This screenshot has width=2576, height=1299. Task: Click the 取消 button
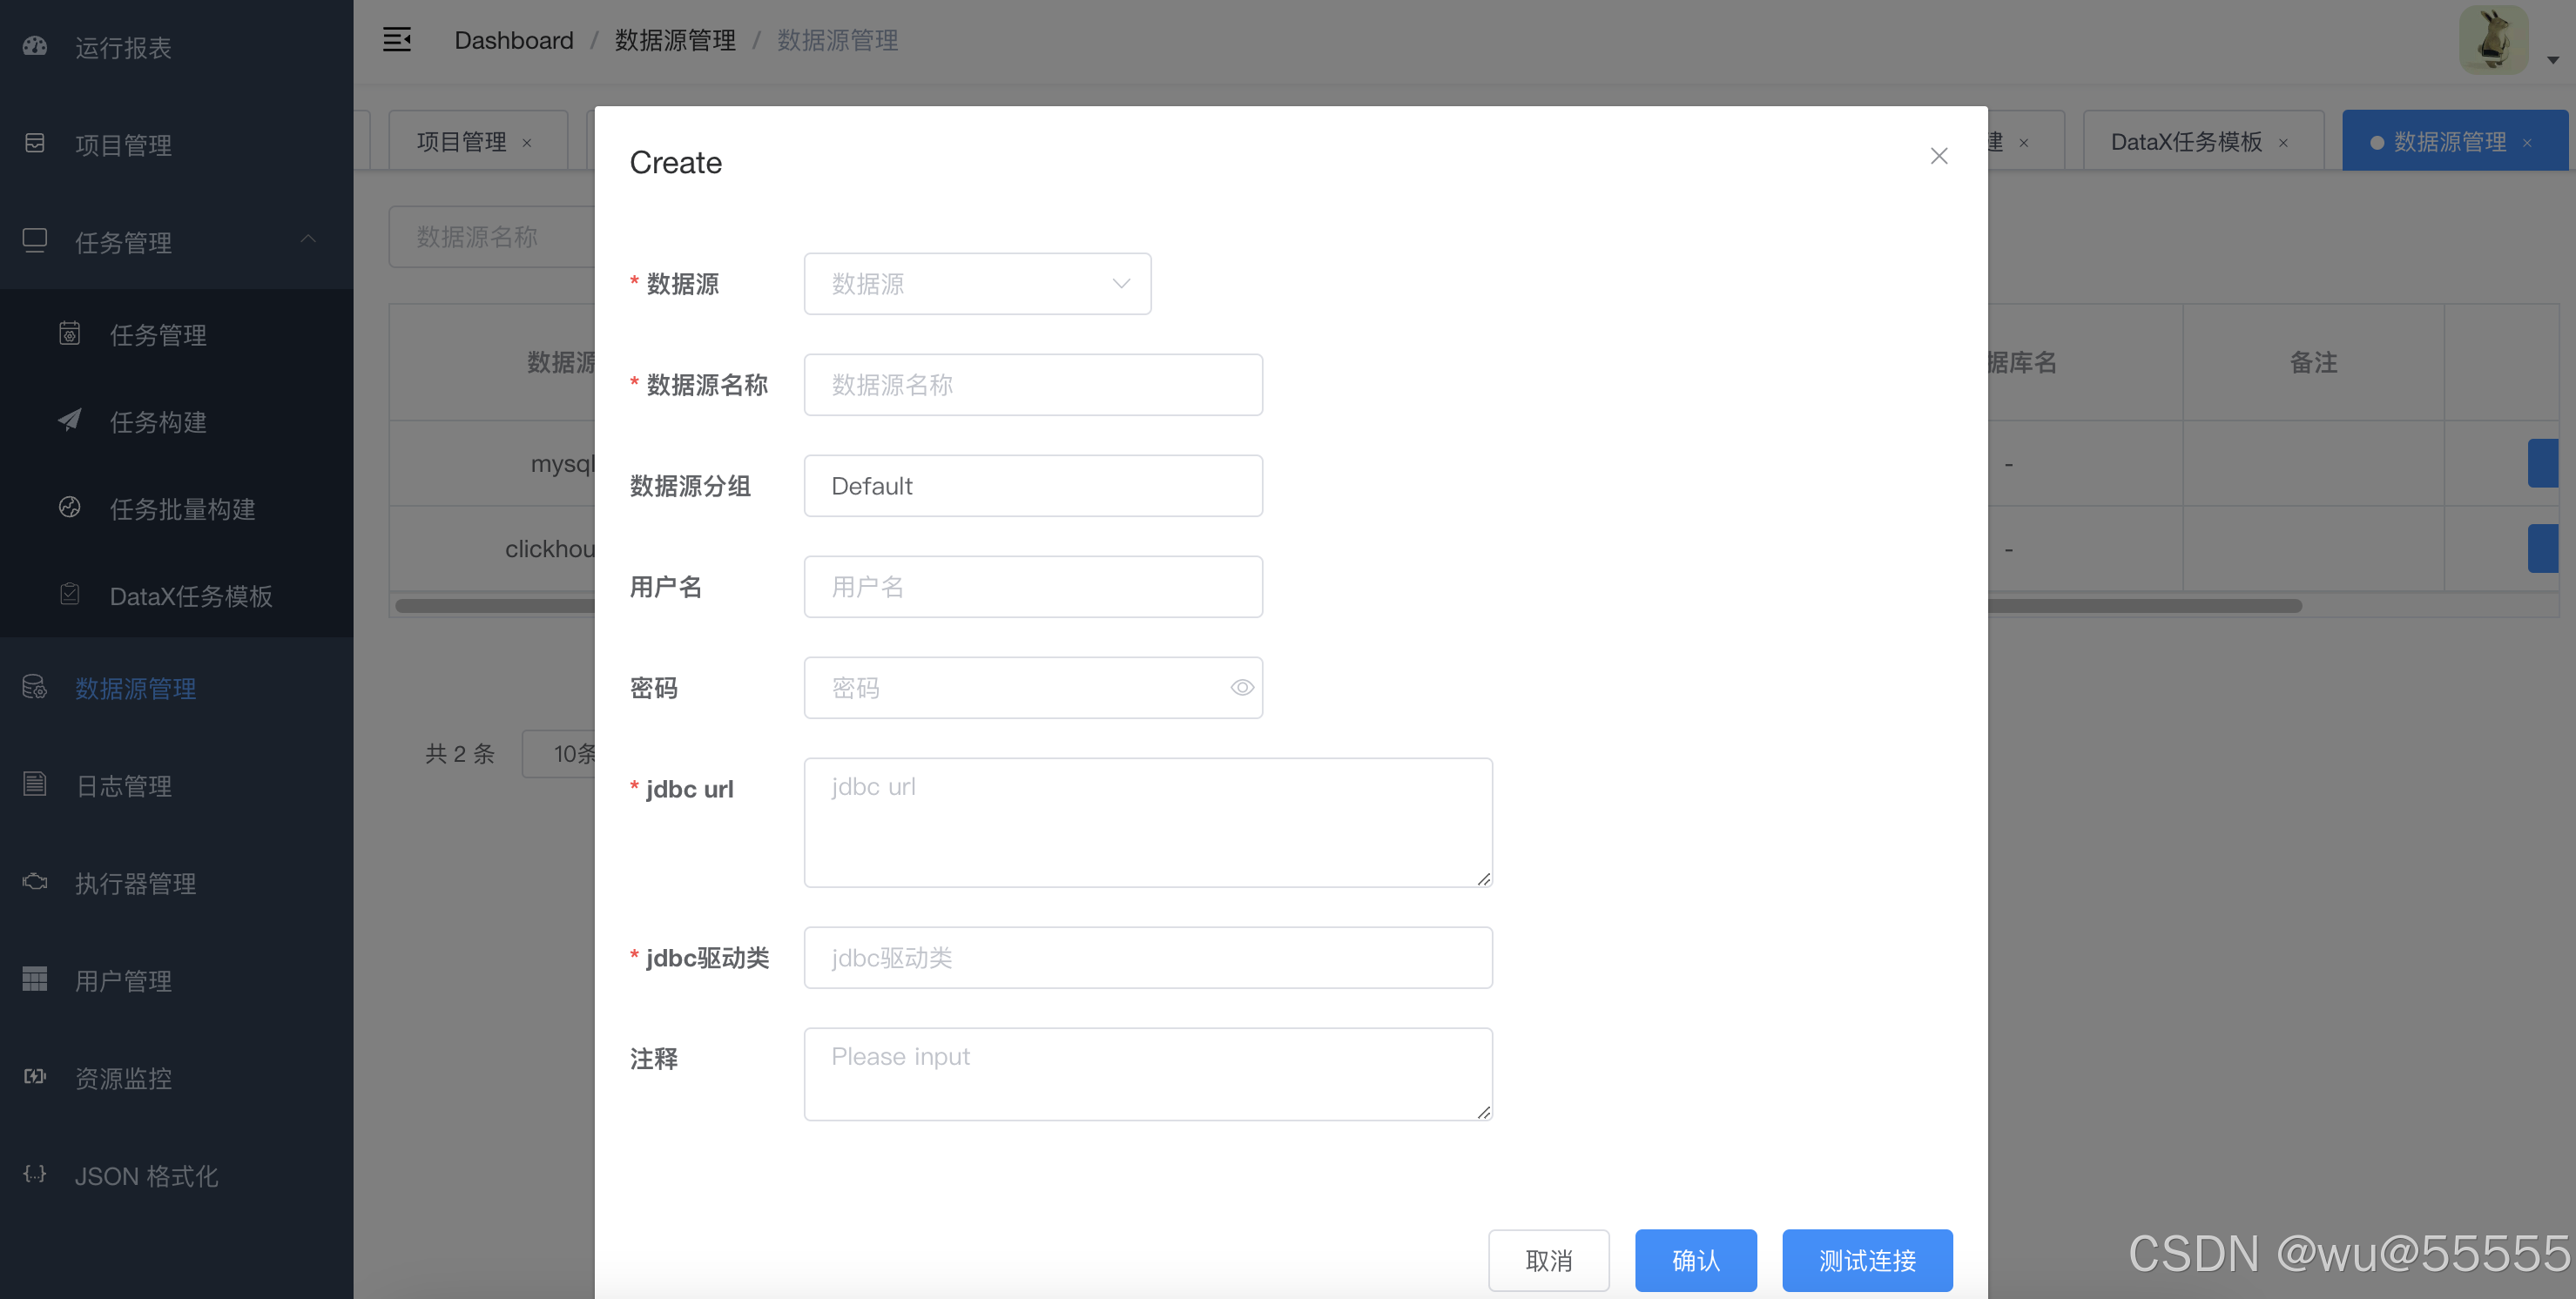click(x=1548, y=1260)
